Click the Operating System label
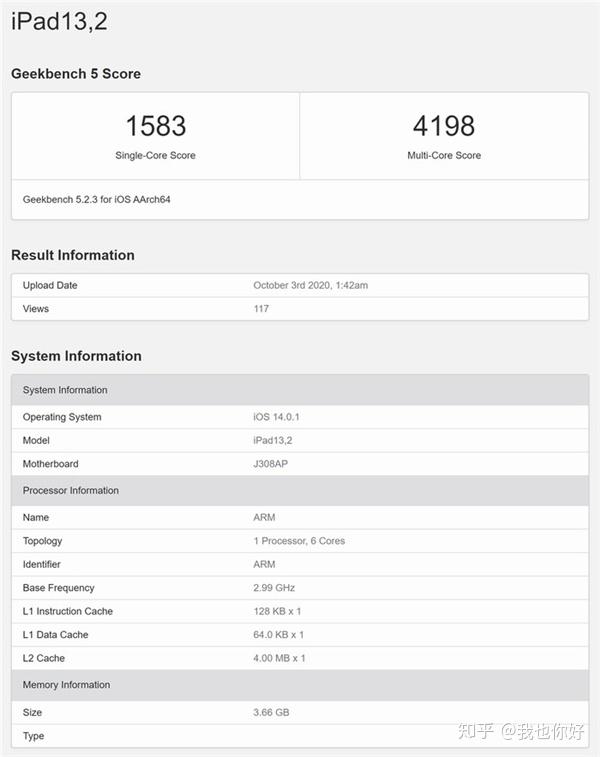 tap(62, 417)
